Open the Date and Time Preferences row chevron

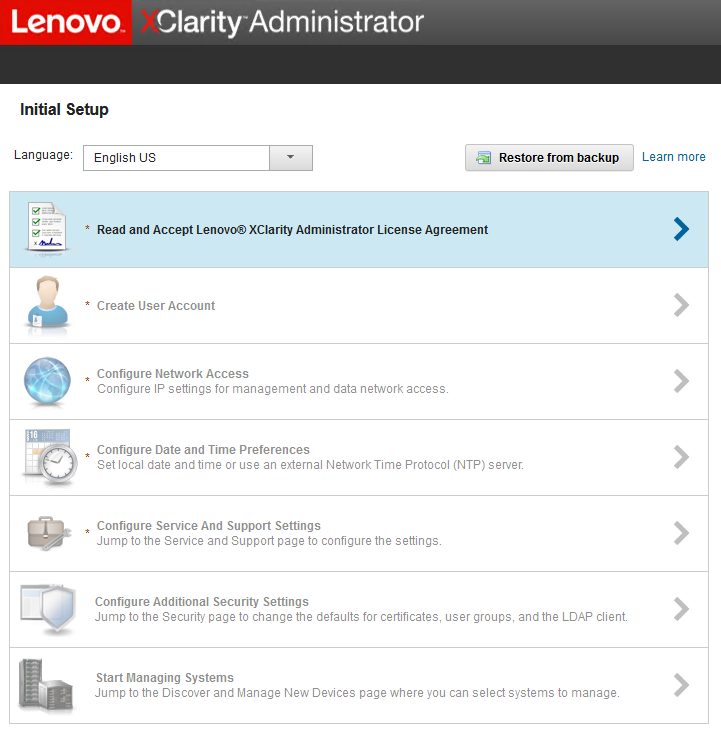click(x=681, y=457)
